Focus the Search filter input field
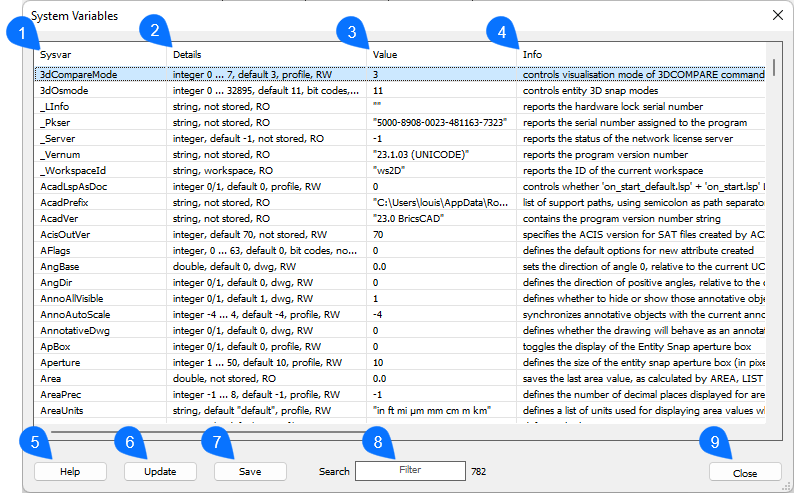 (410, 471)
